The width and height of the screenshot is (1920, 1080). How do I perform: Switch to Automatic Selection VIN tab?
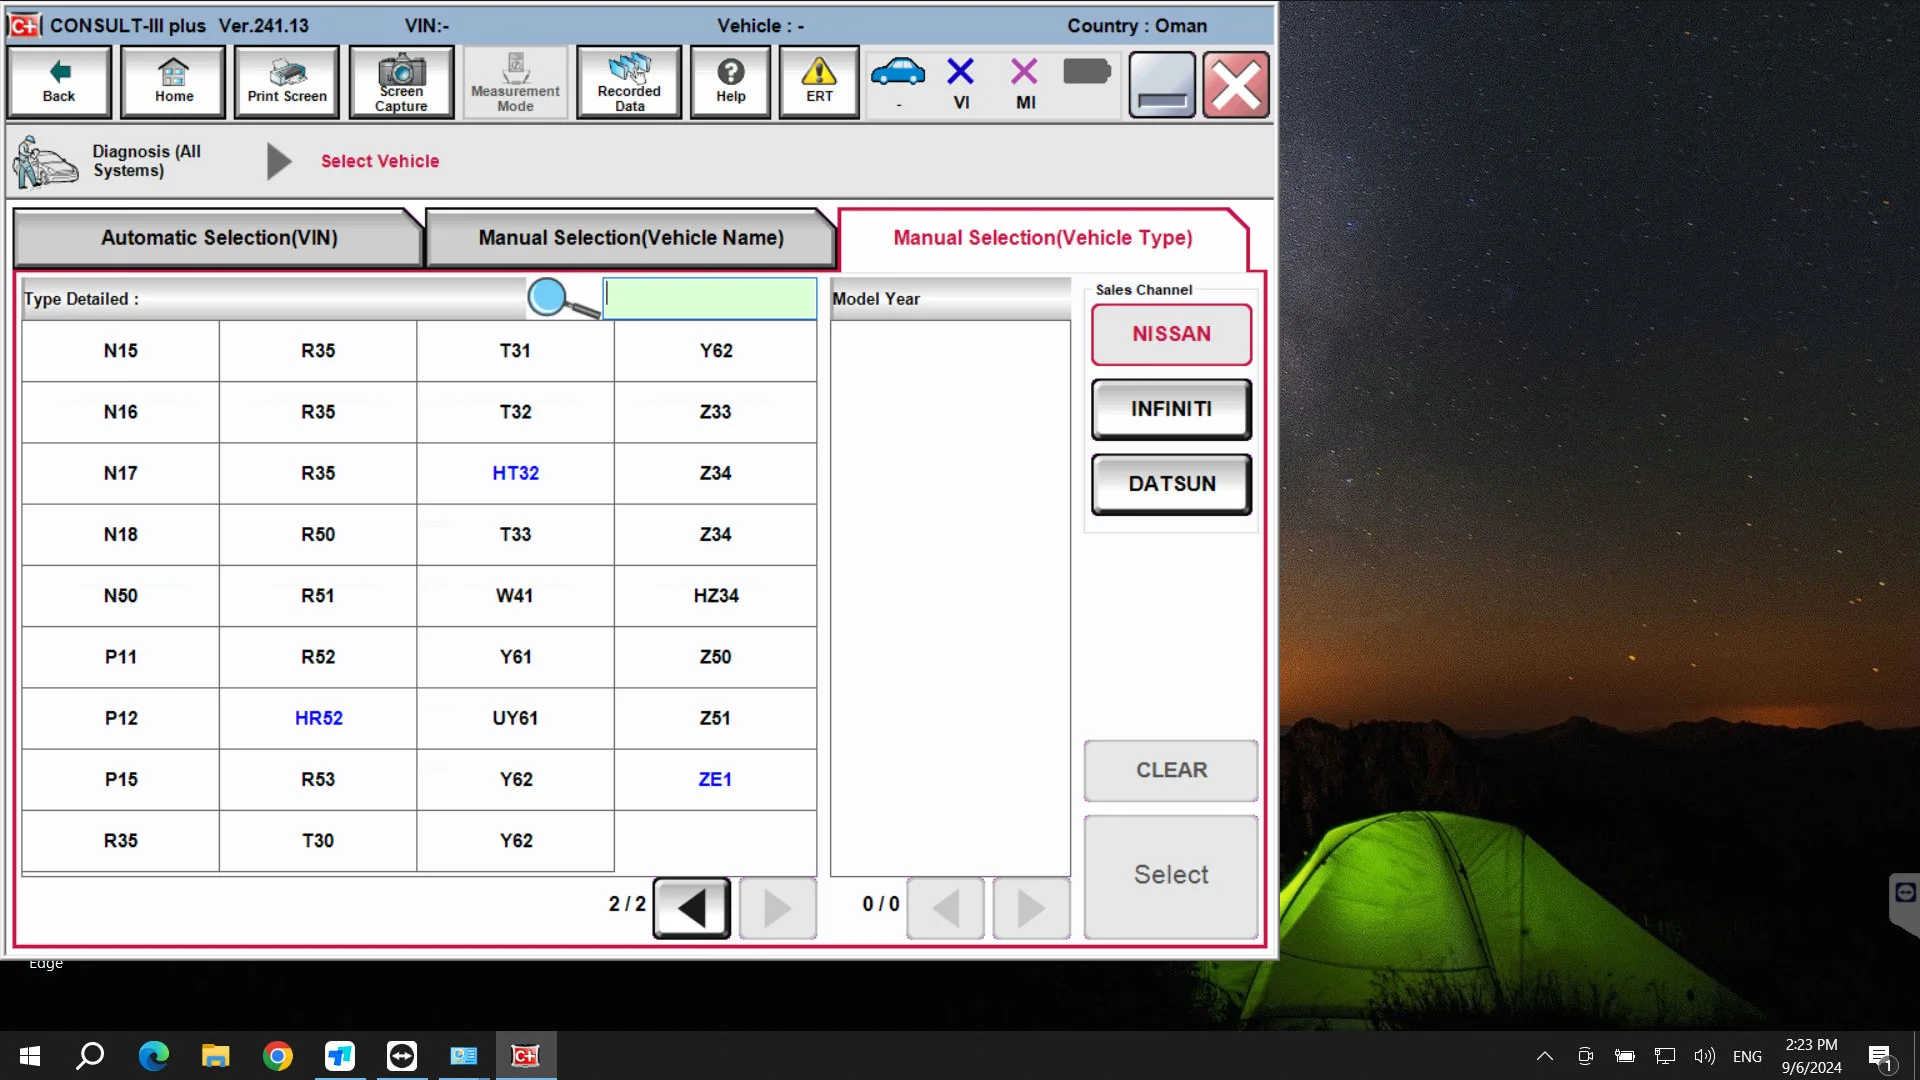tap(218, 237)
